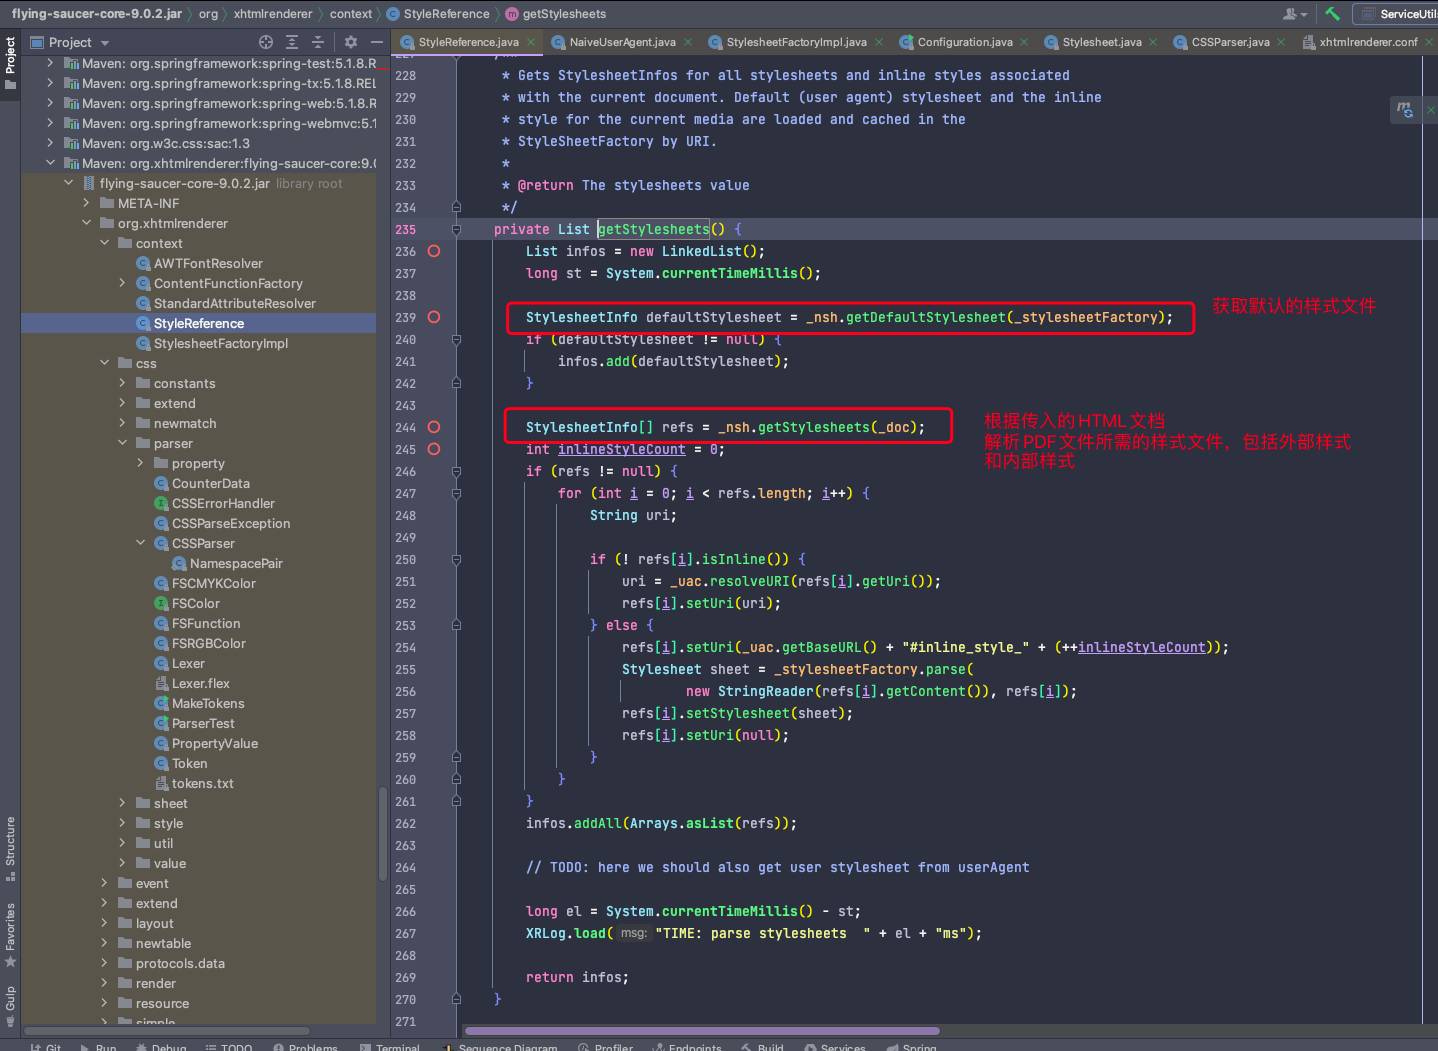Image resolution: width=1438 pixels, height=1051 pixels.
Task: Hide the Project panel with minus icon
Action: [376, 42]
